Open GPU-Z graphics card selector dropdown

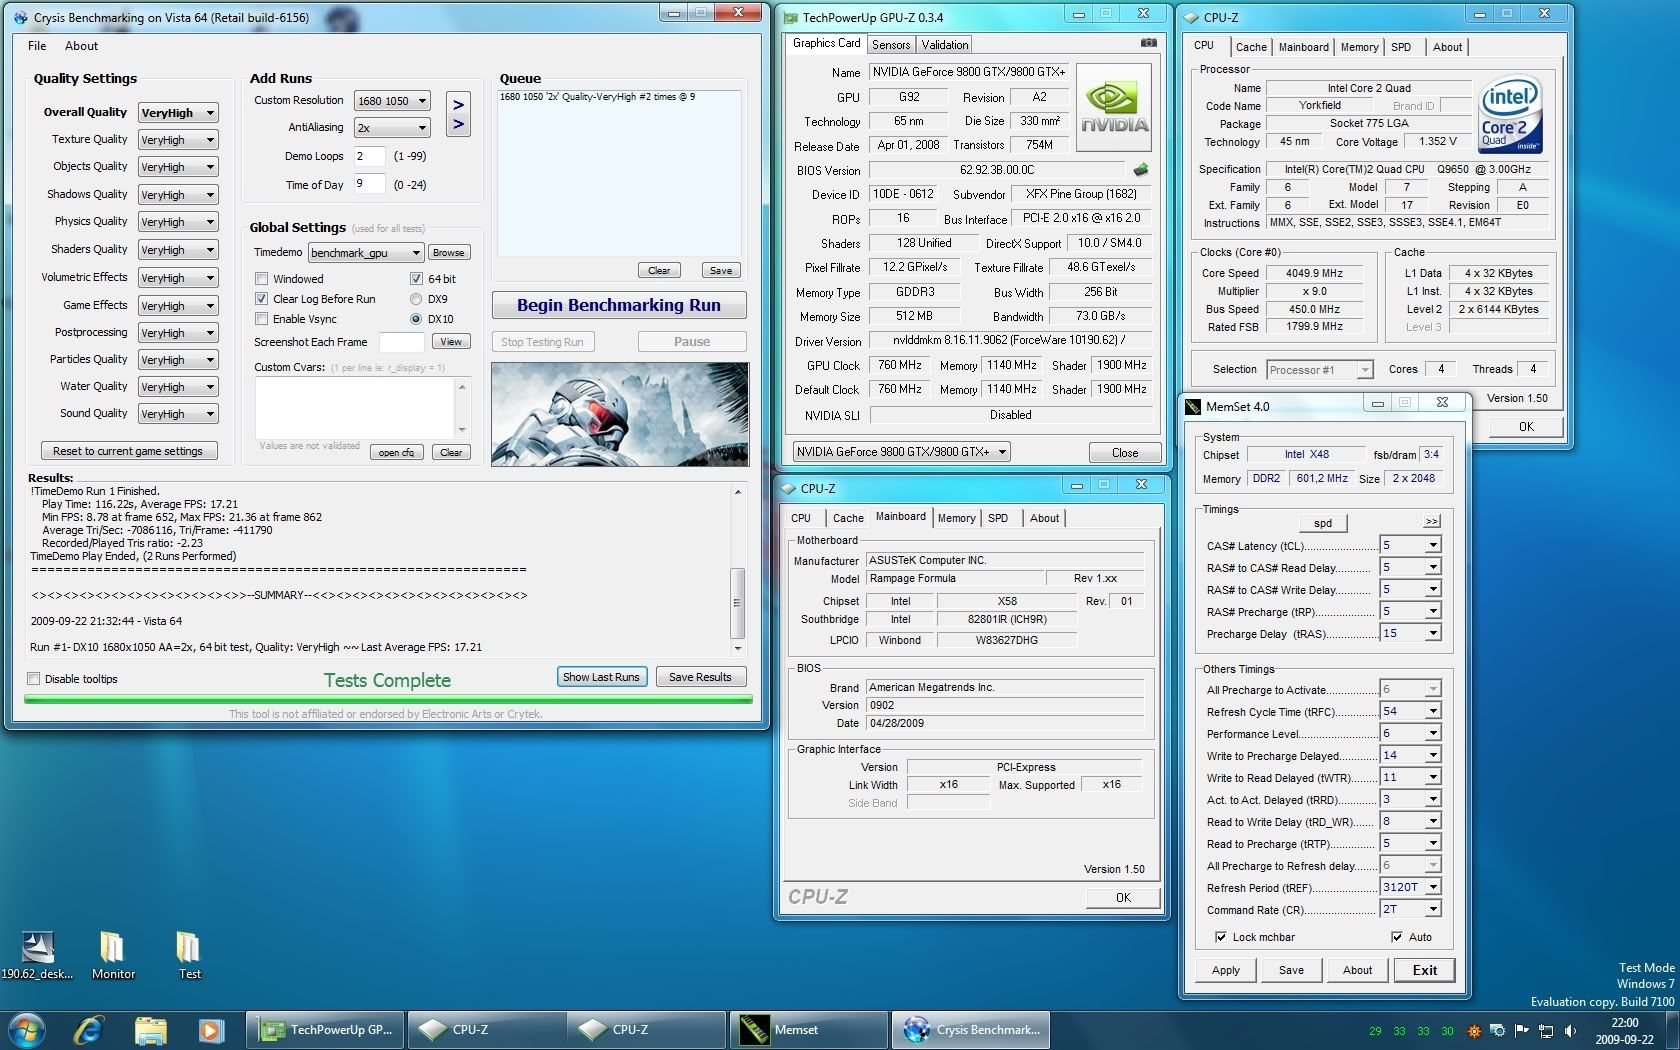pyautogui.click(x=901, y=452)
